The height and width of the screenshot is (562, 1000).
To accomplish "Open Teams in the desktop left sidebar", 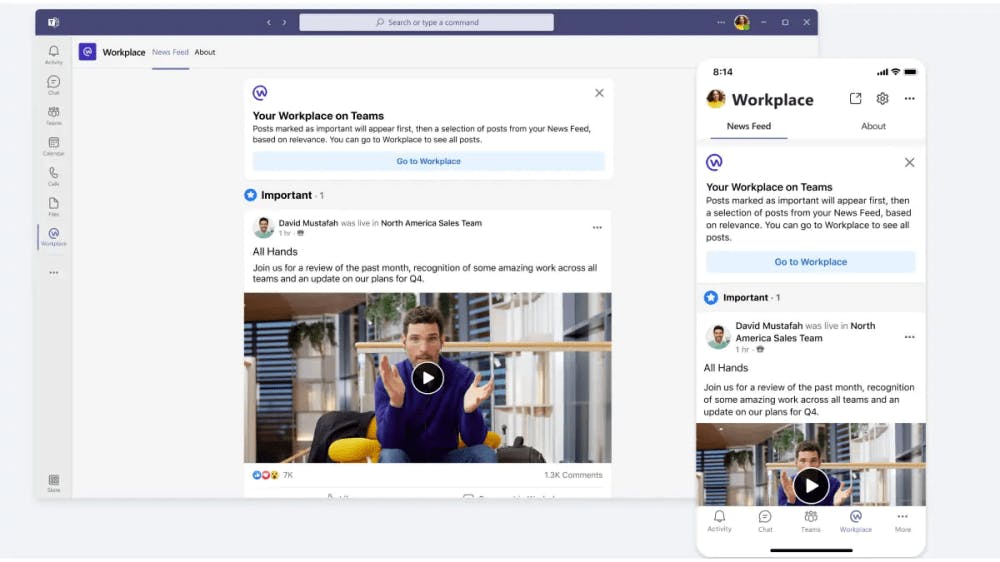I will coord(54,115).
